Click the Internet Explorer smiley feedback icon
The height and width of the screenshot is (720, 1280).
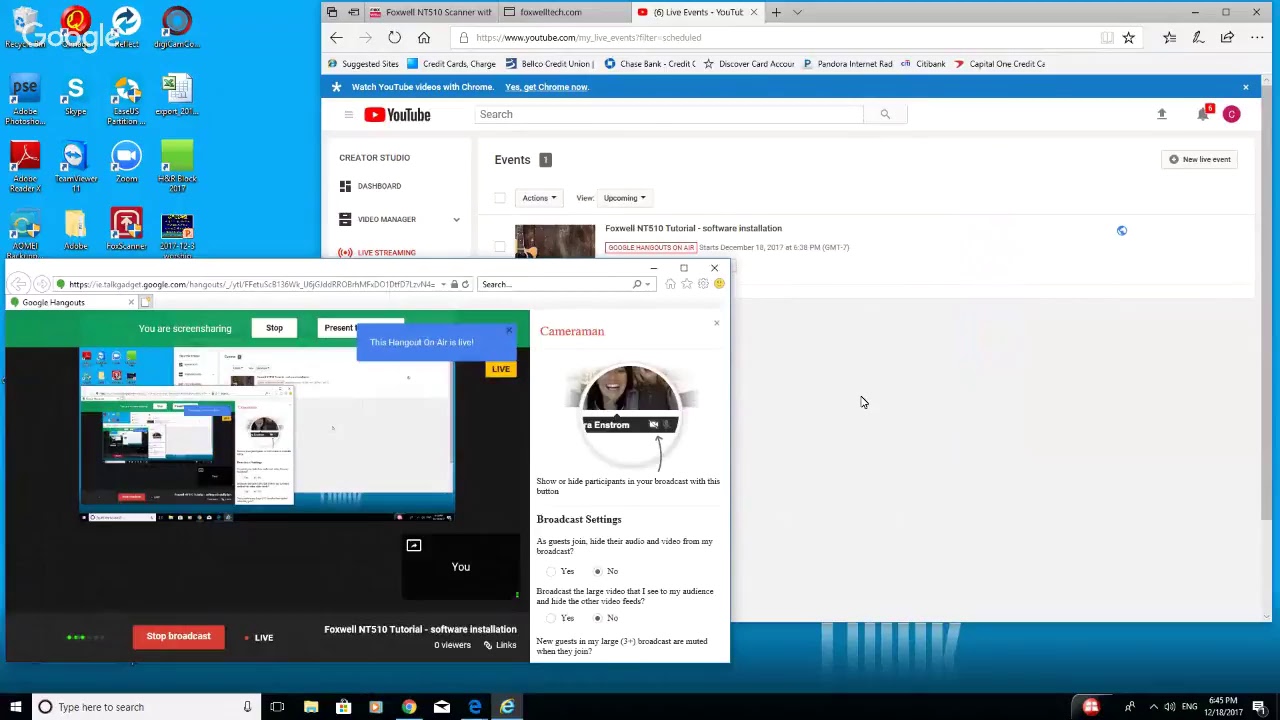pyautogui.click(x=719, y=284)
